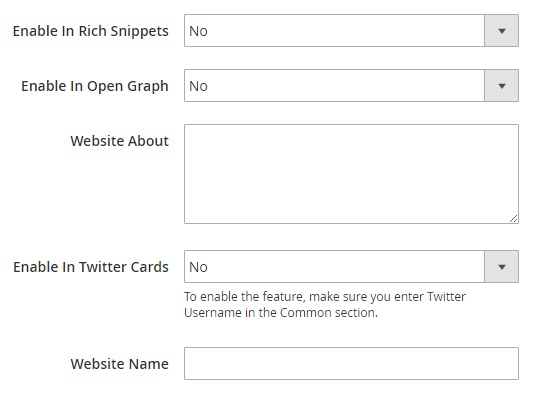
Task: Click the Rich Snippets dropdown arrow icon
Action: tap(502, 31)
